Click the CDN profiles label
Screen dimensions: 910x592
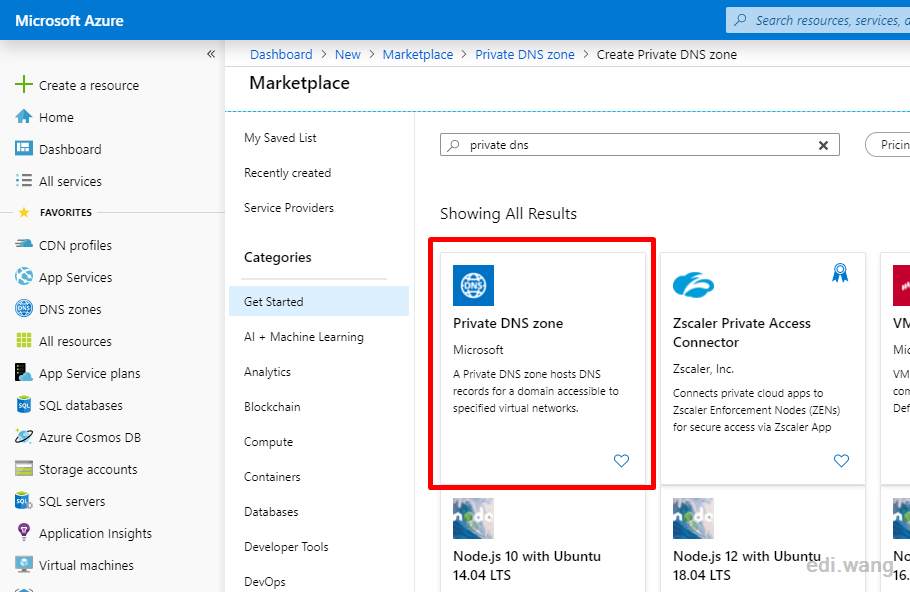coord(75,246)
